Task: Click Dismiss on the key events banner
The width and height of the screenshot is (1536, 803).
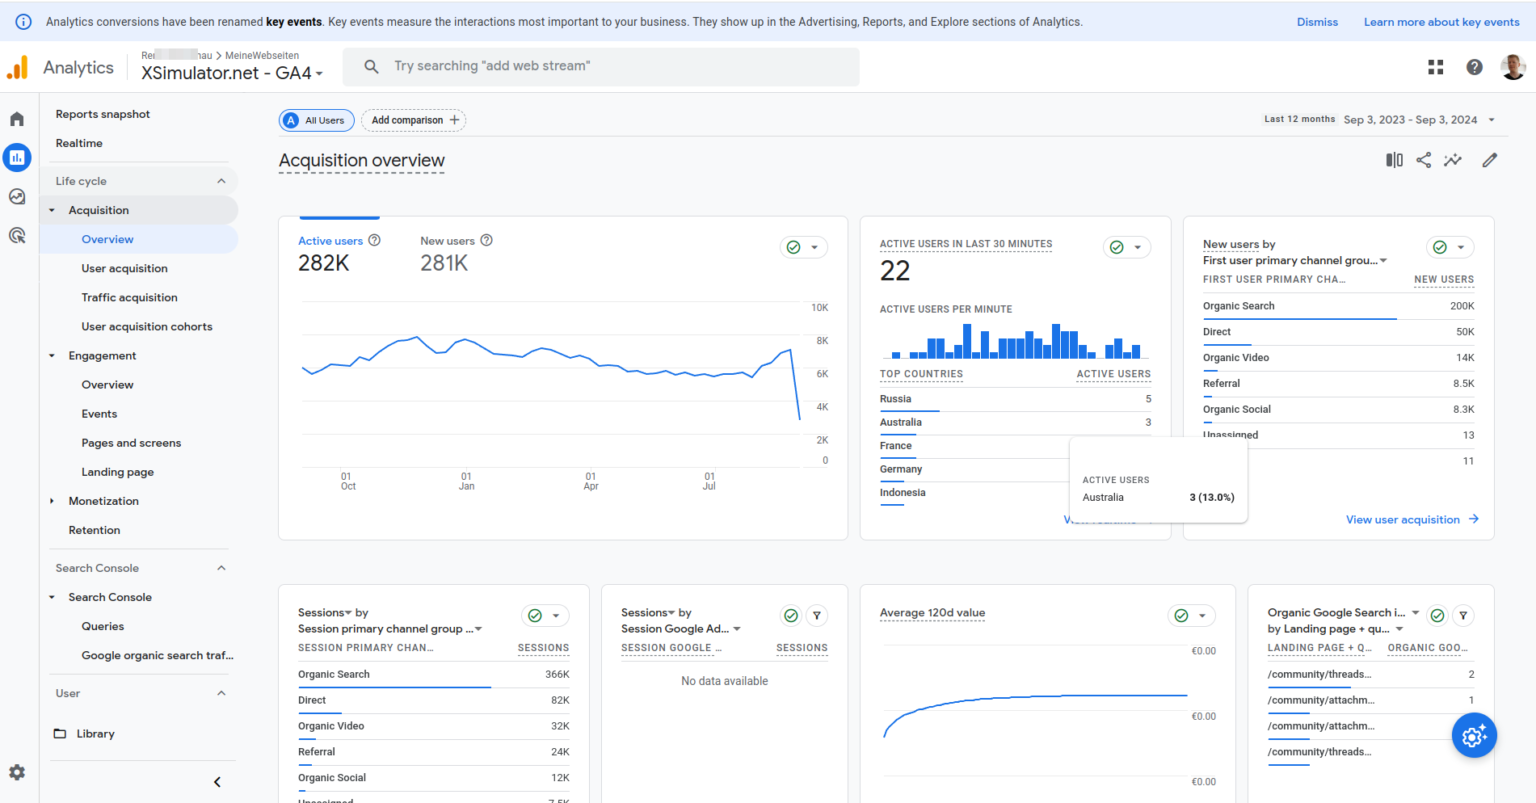Action: click(x=1317, y=22)
